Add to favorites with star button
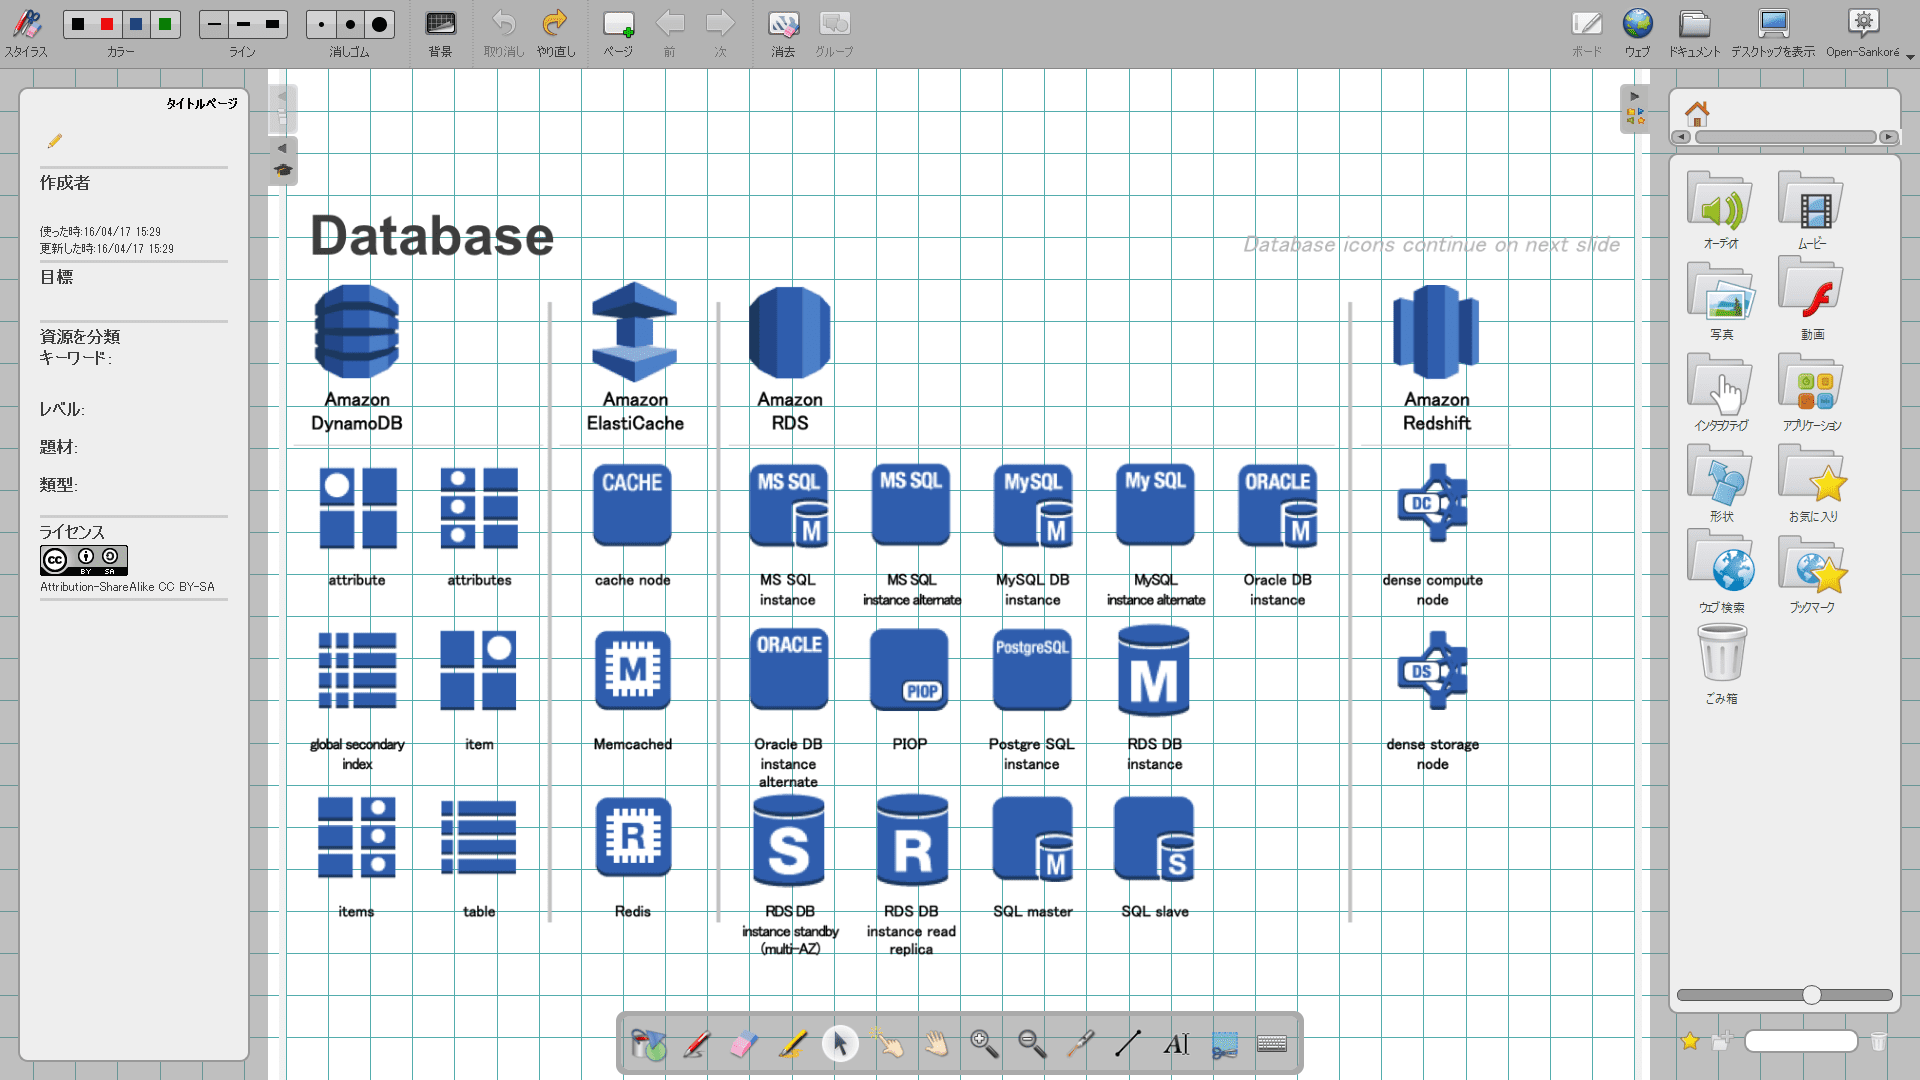This screenshot has height=1080, width=1920. tap(1690, 1042)
